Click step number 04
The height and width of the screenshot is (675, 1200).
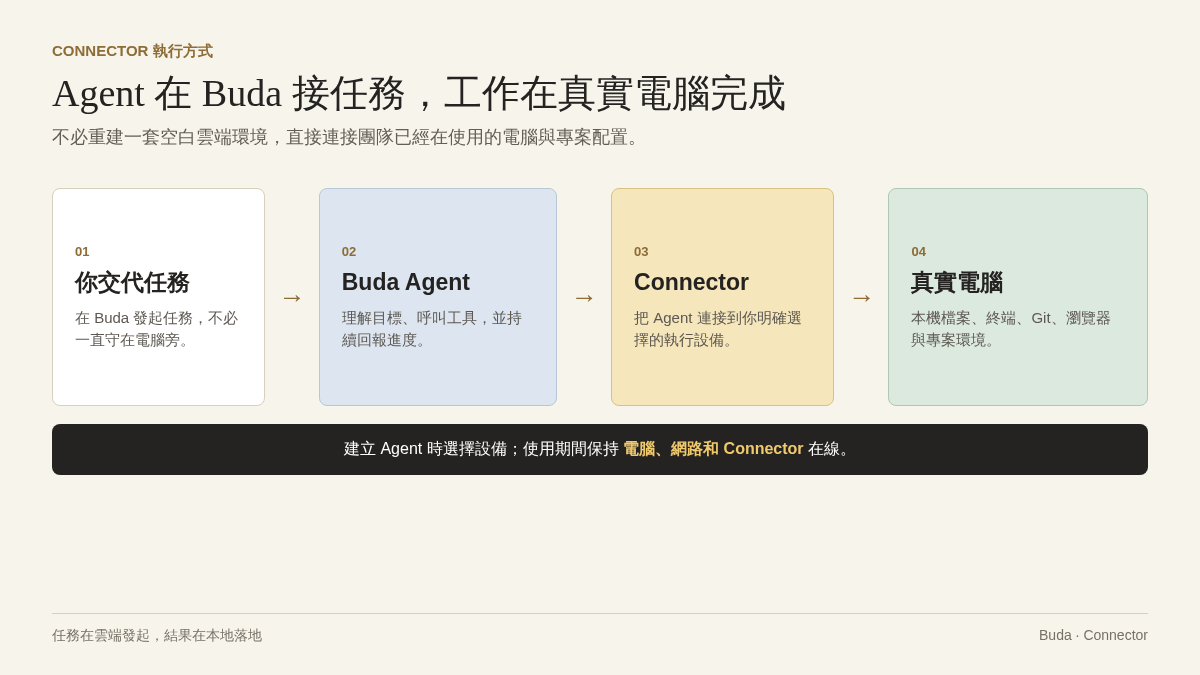[x=918, y=252]
